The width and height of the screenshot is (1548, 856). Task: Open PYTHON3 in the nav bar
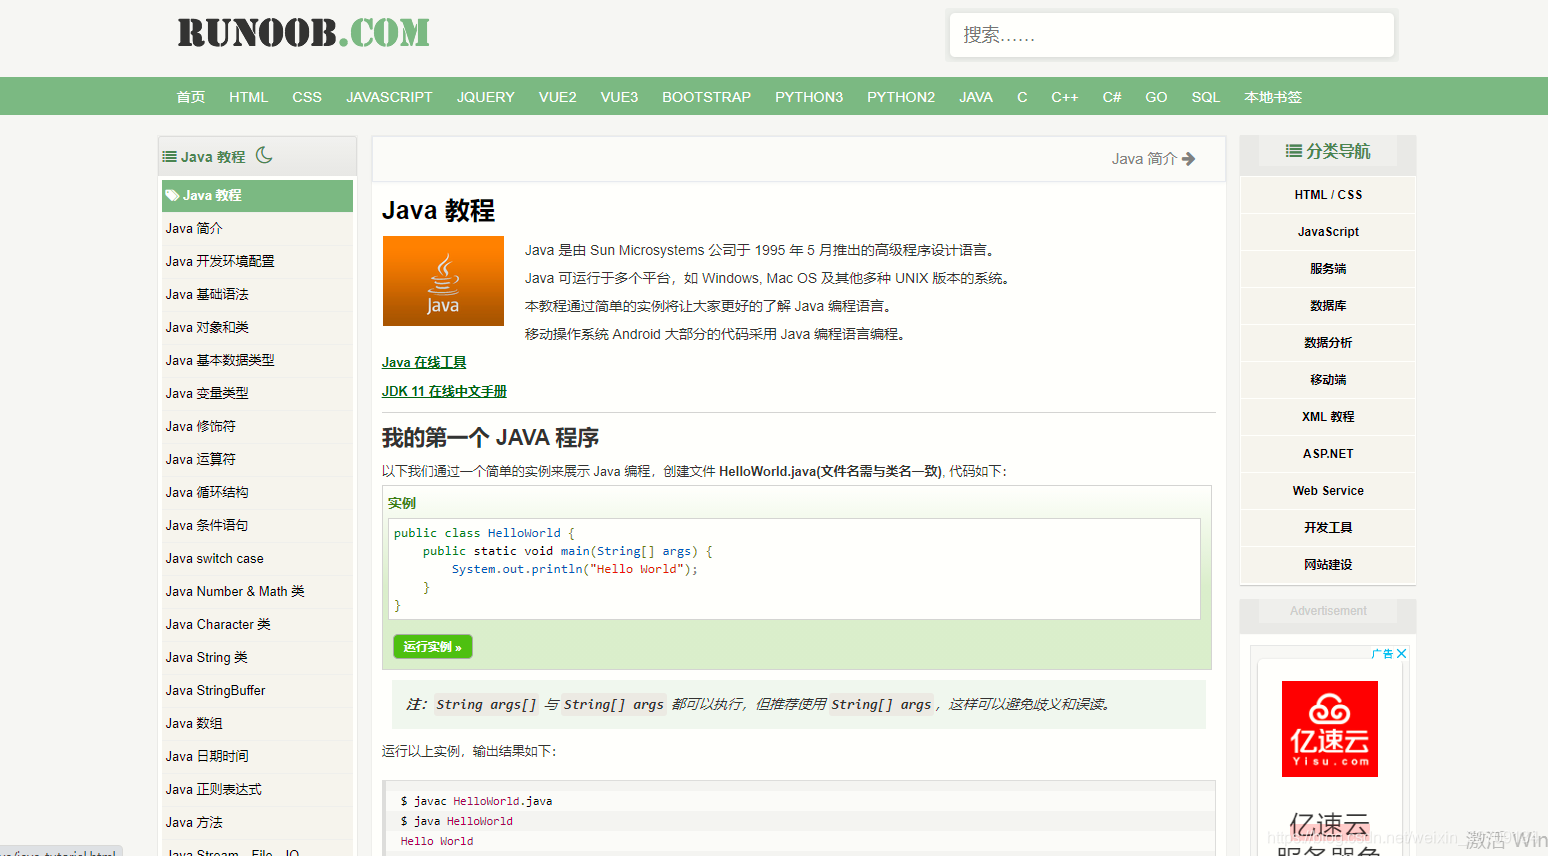tap(809, 97)
